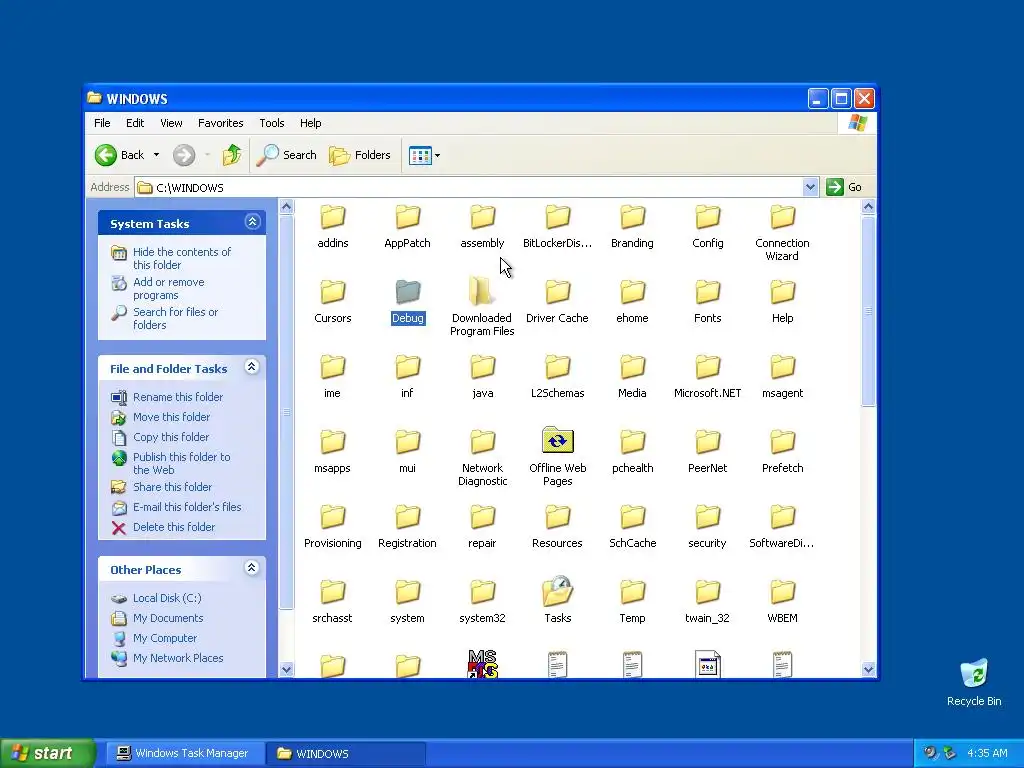Go to My Documents
This screenshot has height=768, width=1024.
click(168, 618)
